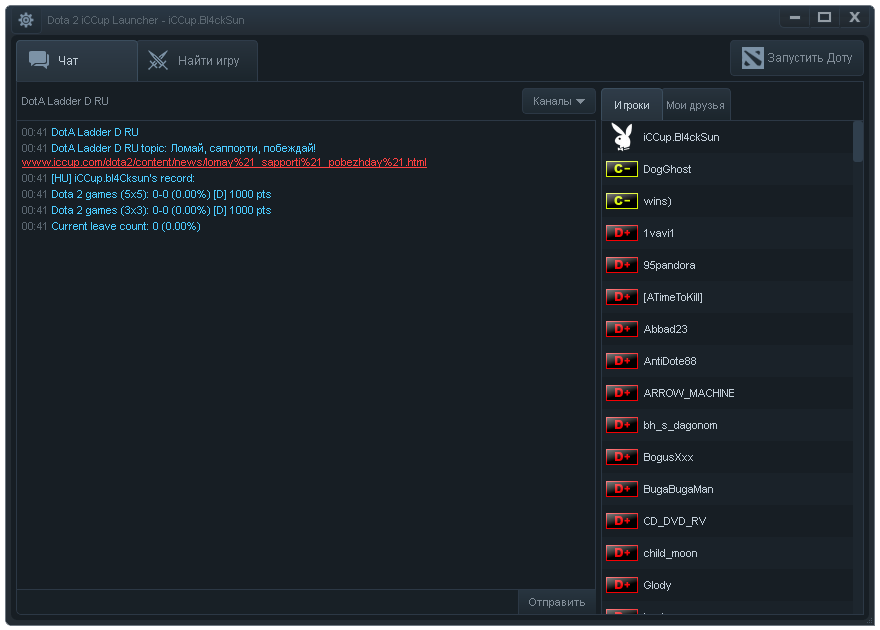Click the players list scrollbar thumb
Image resolution: width=880 pixels, height=630 pixels.
(858, 141)
